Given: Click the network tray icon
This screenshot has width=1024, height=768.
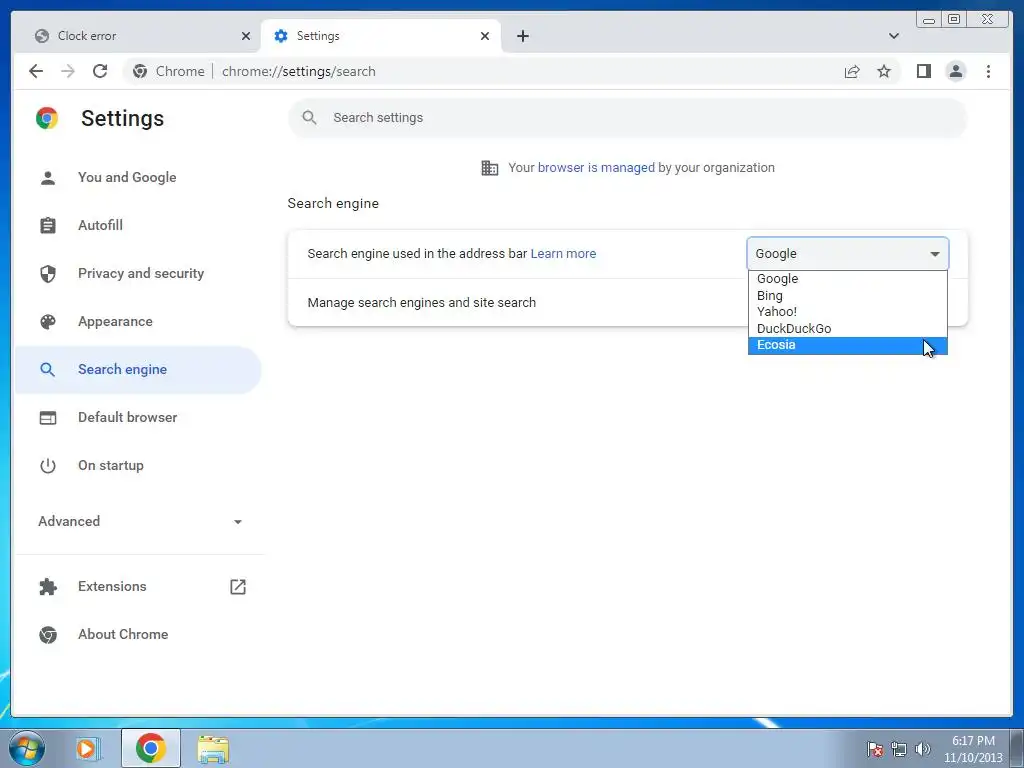Looking at the screenshot, I should (x=899, y=749).
